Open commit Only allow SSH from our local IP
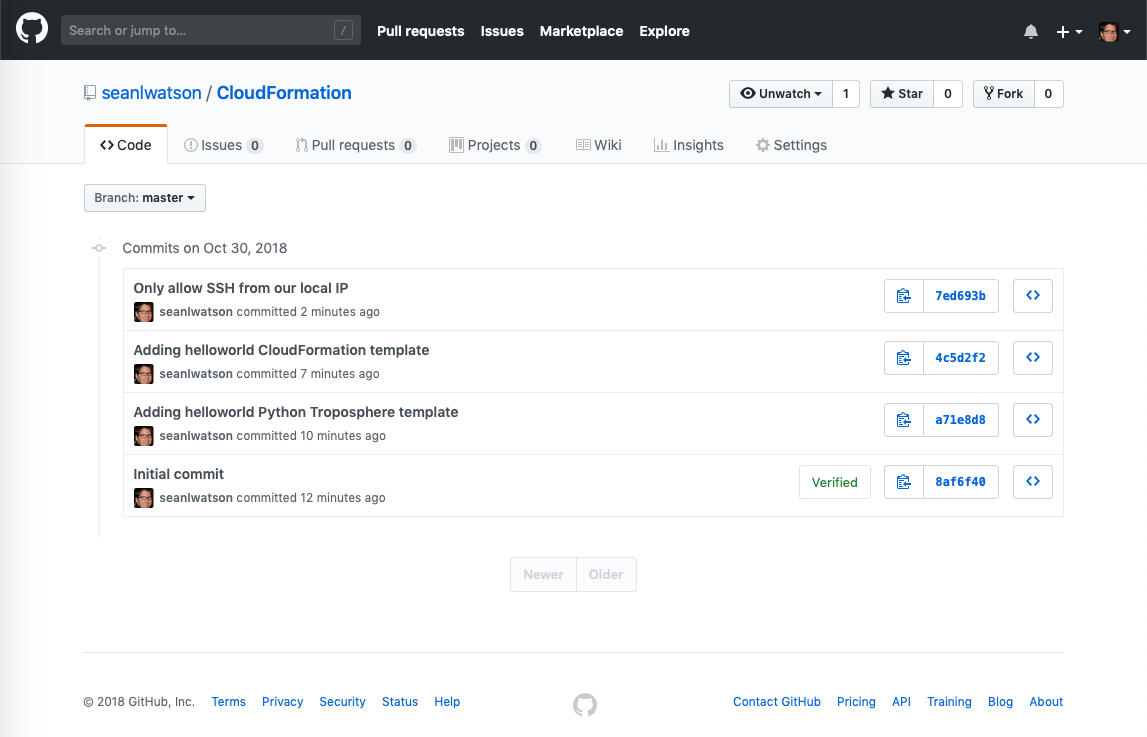Viewport: 1147px width, 737px height. coord(241,288)
